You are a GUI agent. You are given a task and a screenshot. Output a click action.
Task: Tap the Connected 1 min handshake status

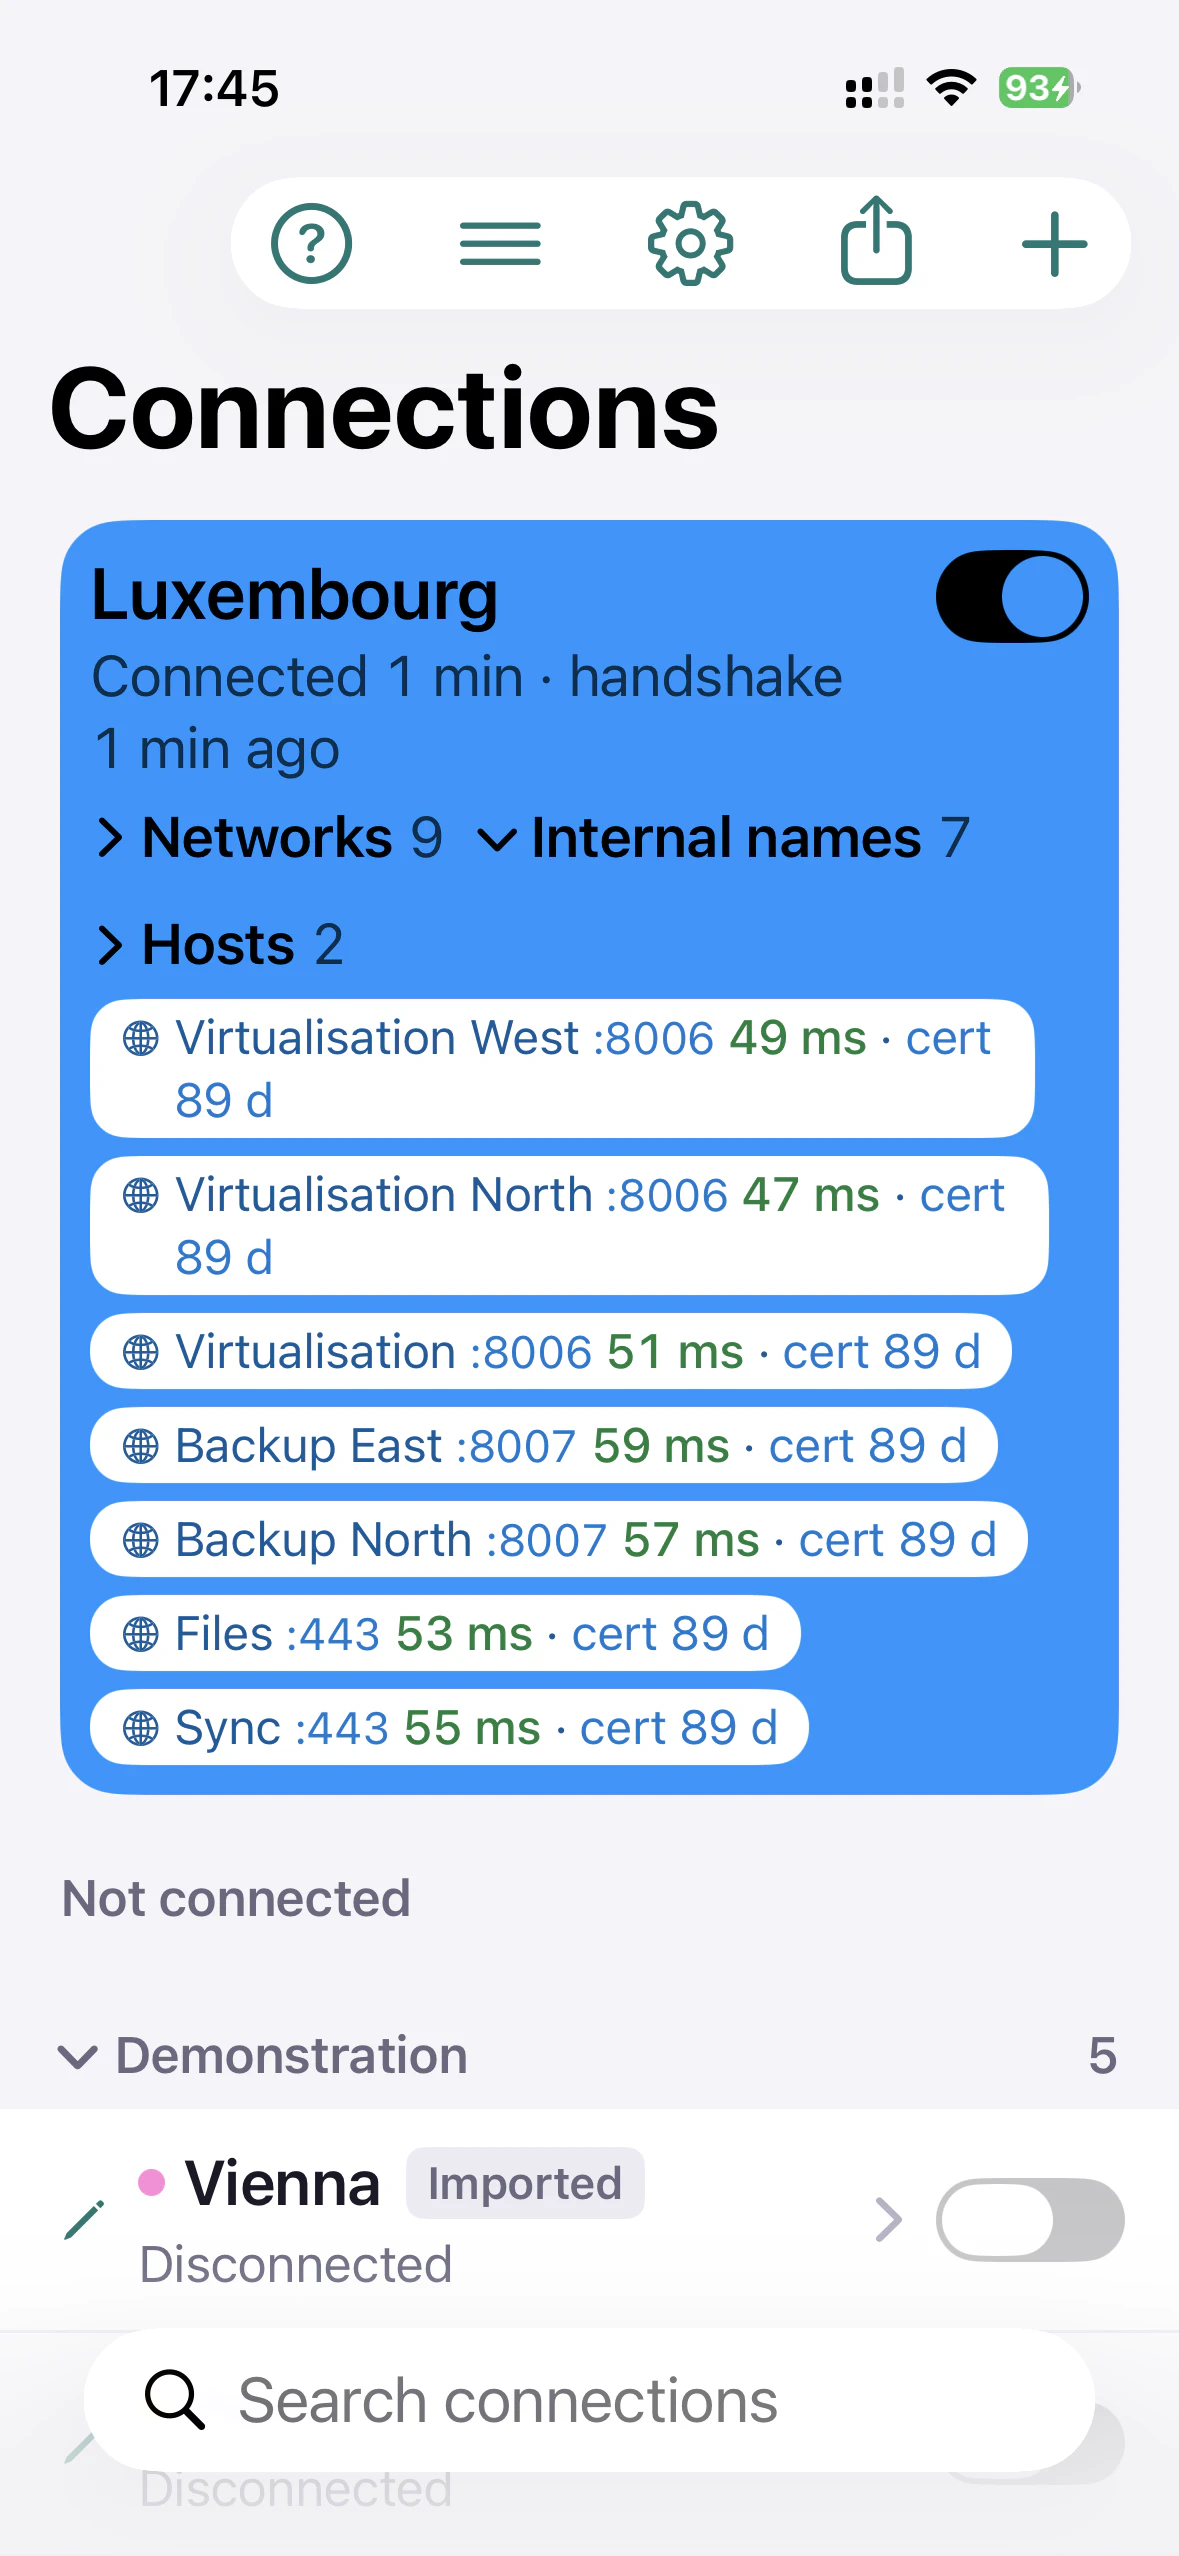pos(467,712)
